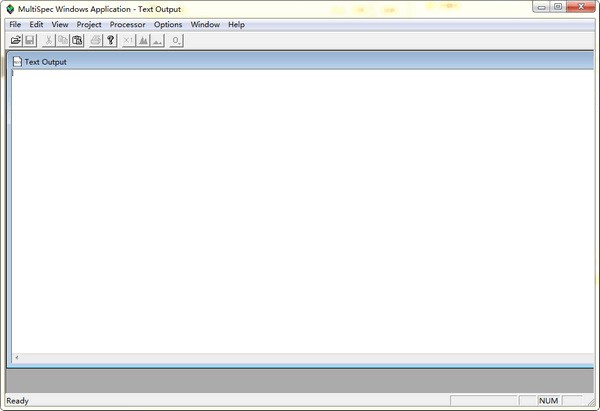Click the Cut scissors toolbar icon
The height and width of the screenshot is (411, 600).
coord(49,41)
